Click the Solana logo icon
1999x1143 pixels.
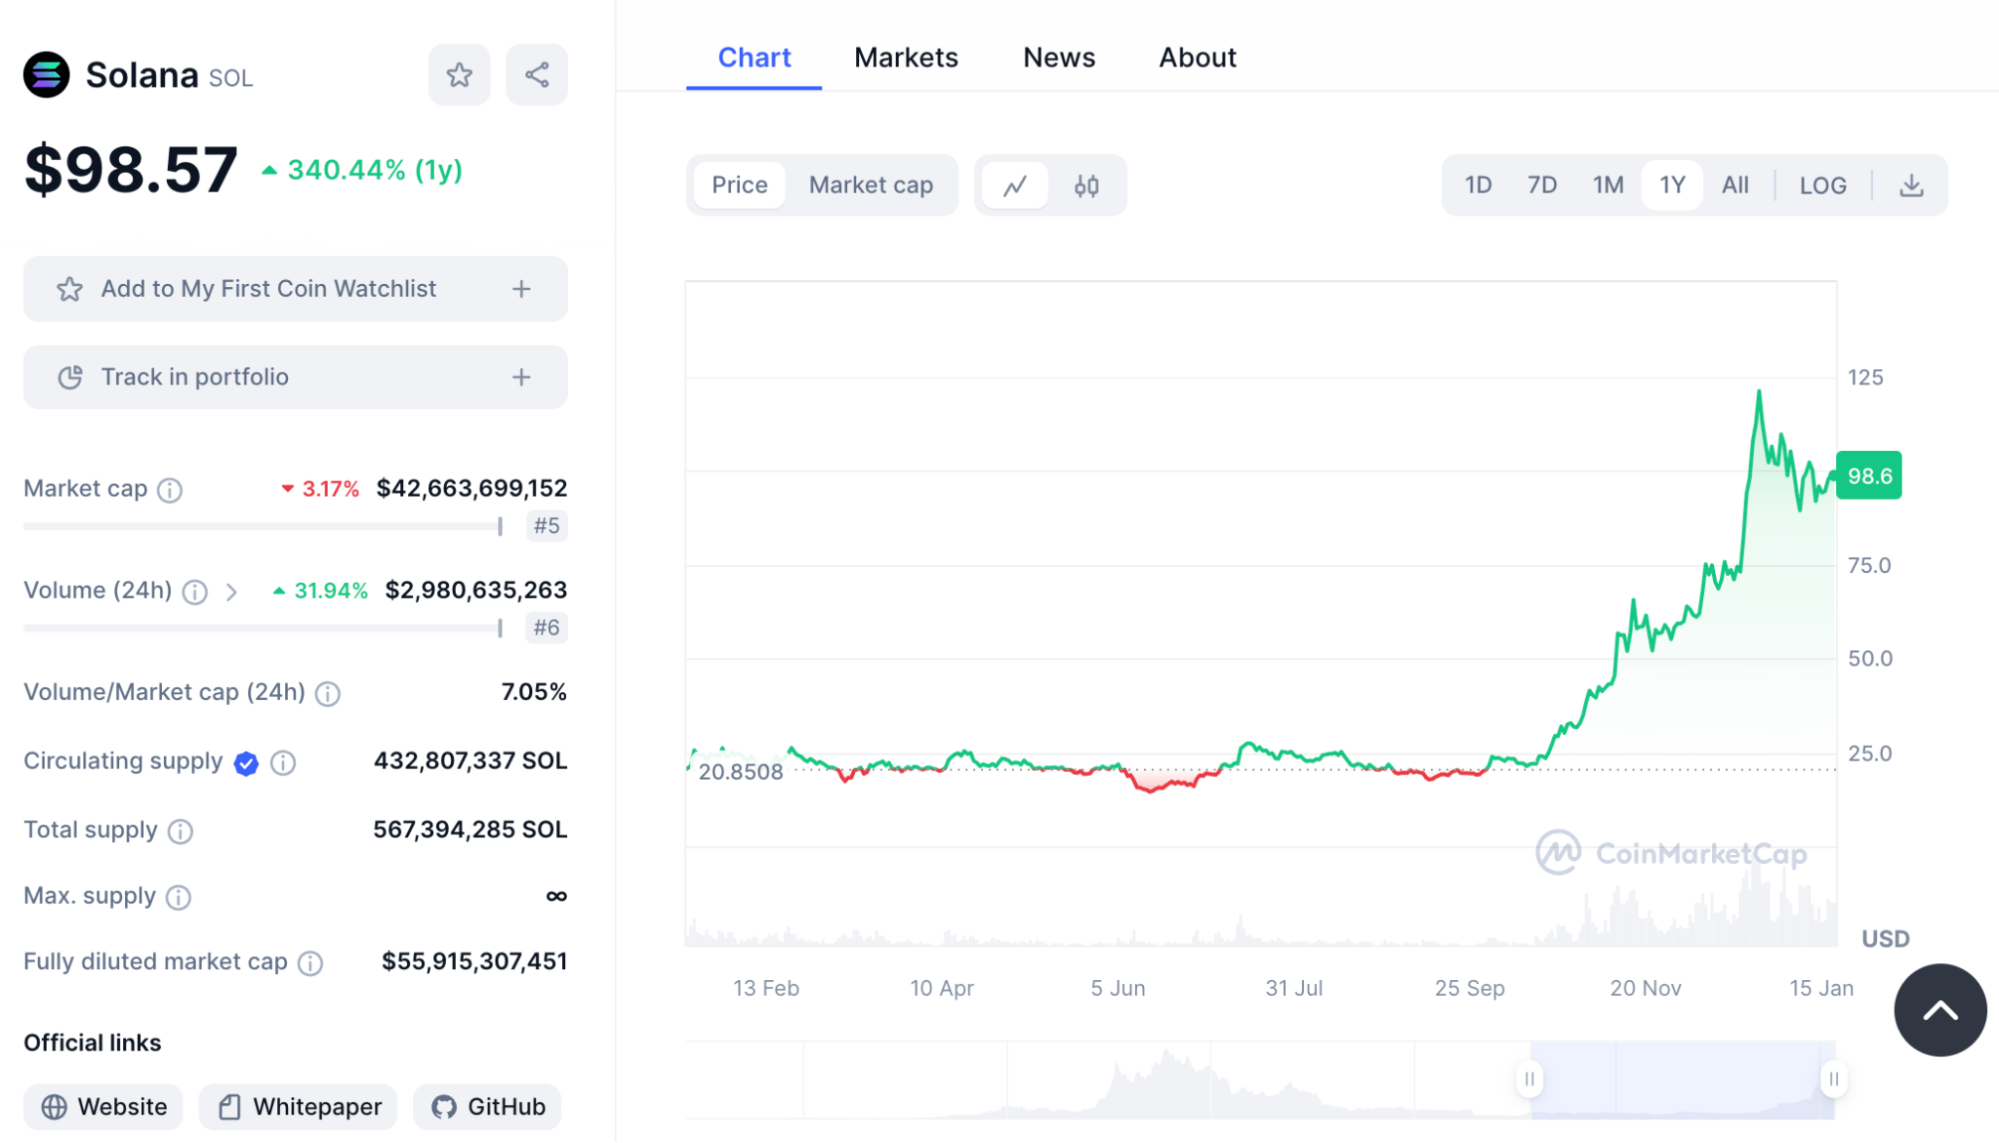(x=46, y=75)
